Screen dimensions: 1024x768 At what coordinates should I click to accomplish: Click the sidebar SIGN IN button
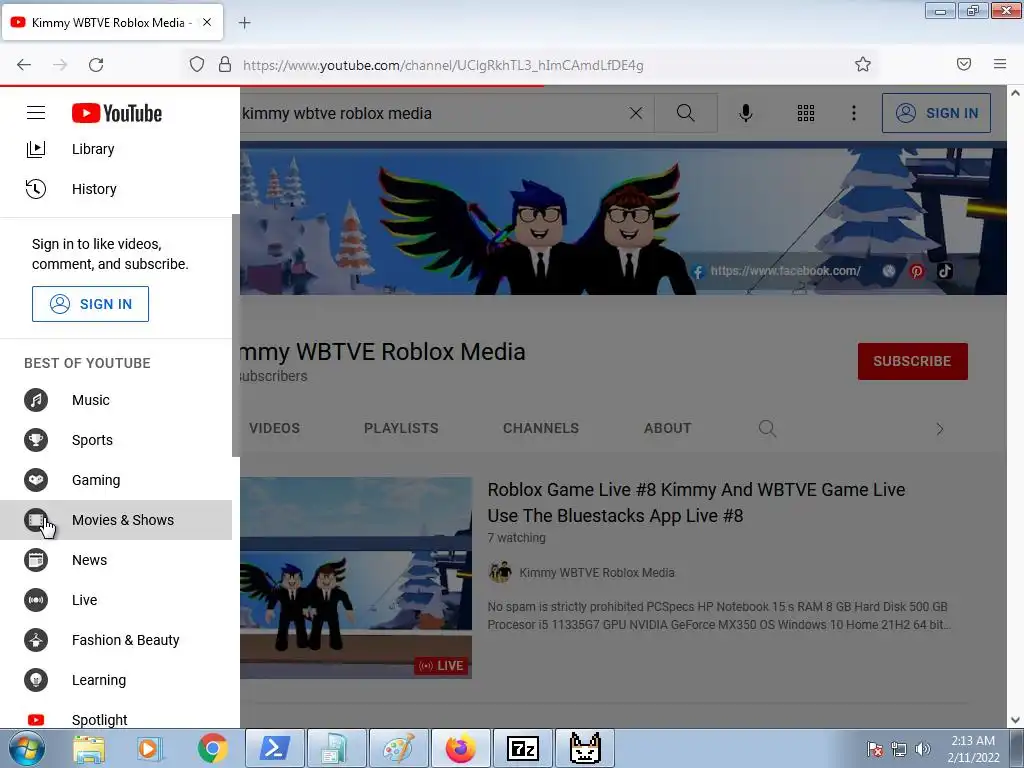pos(90,304)
